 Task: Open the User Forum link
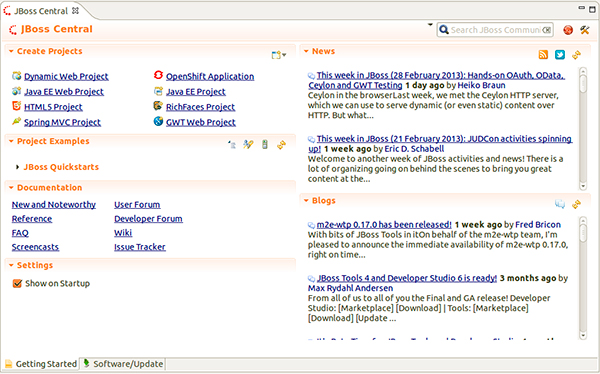(x=137, y=205)
